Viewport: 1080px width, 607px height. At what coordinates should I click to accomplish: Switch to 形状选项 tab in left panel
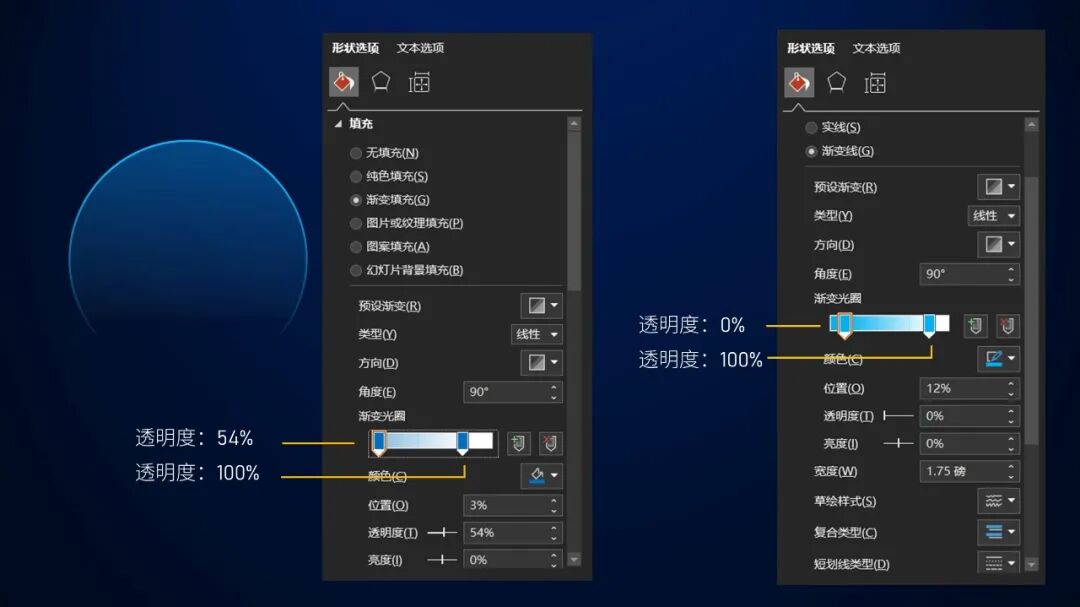click(355, 48)
